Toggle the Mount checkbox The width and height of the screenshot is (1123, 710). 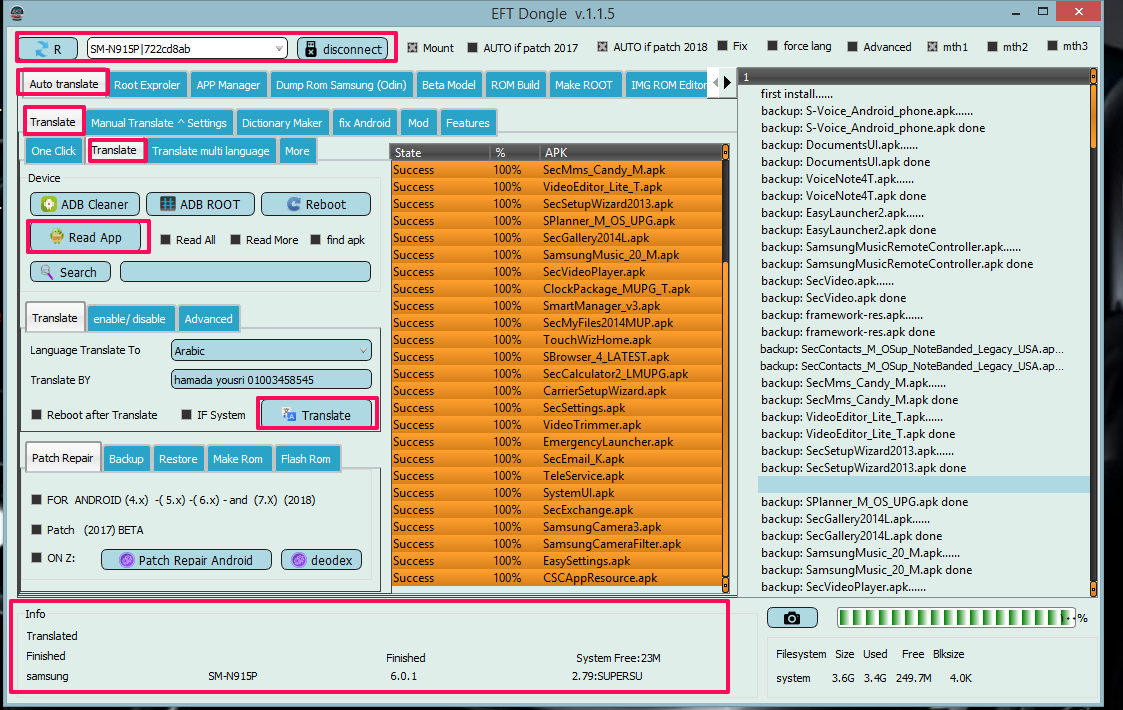pos(413,47)
